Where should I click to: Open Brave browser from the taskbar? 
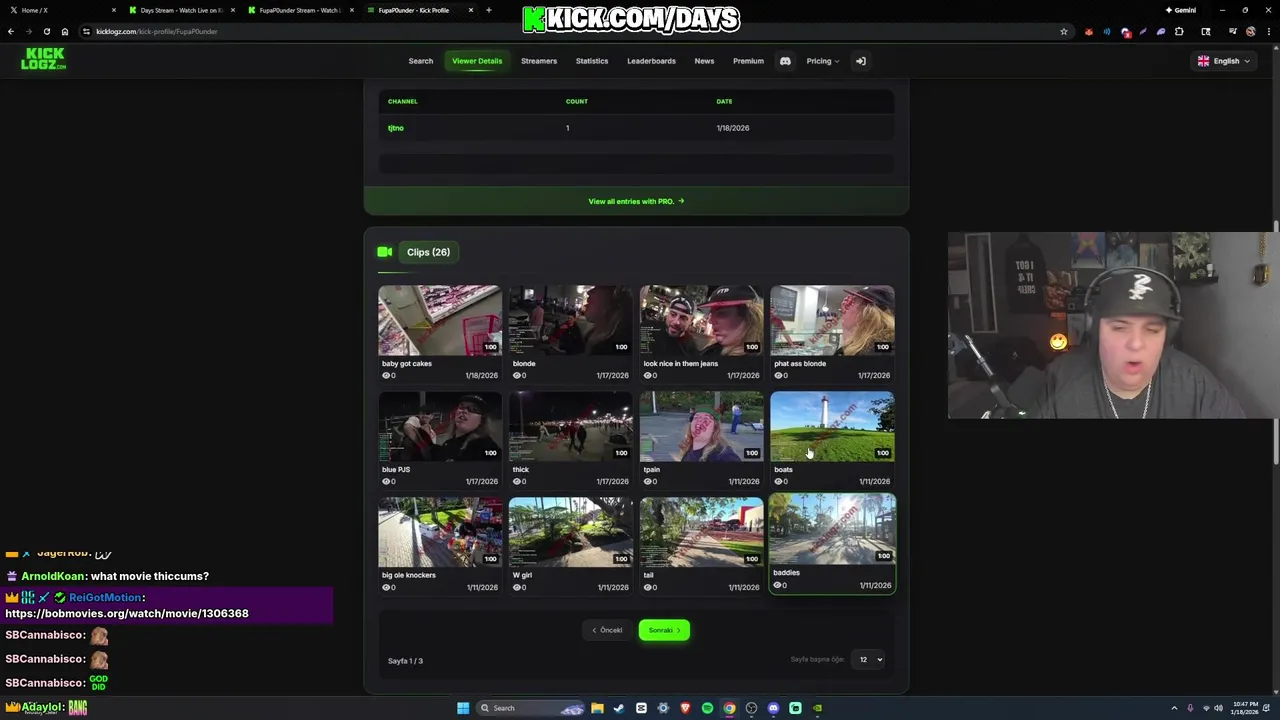[685, 708]
